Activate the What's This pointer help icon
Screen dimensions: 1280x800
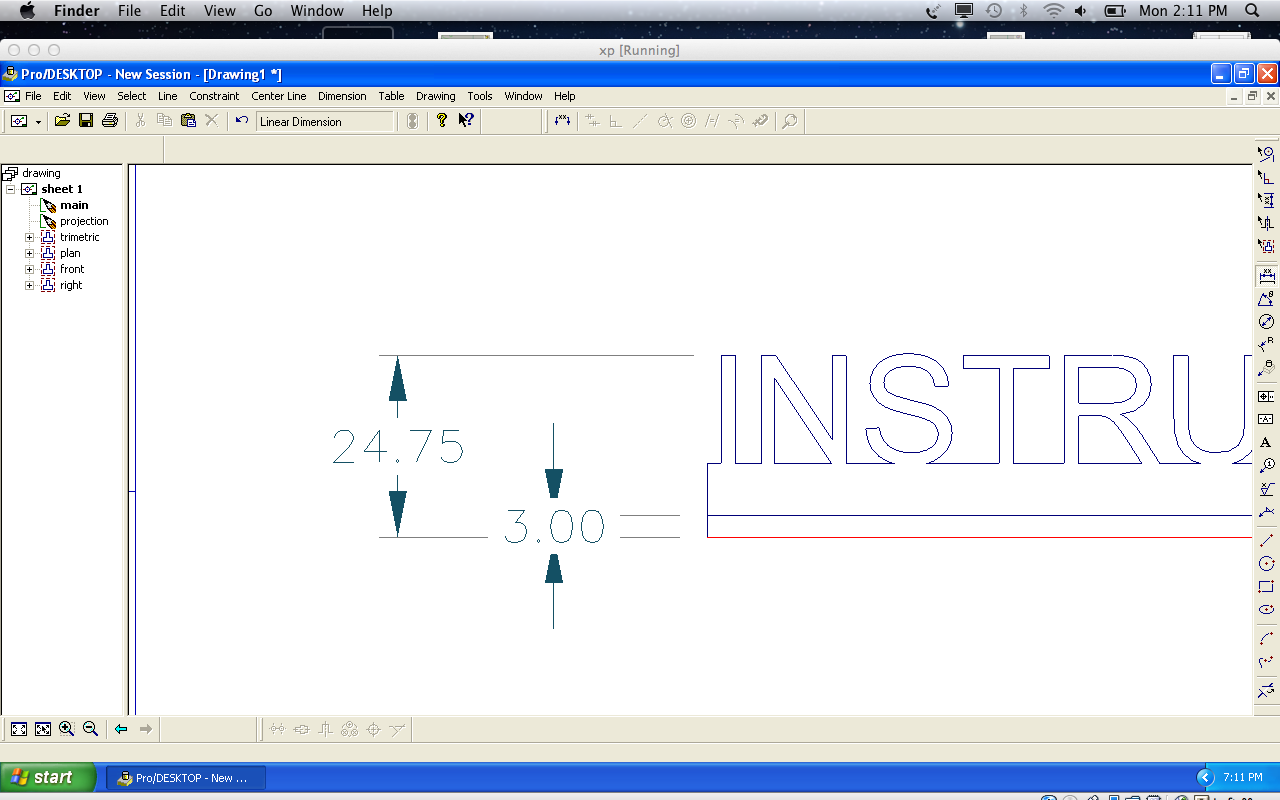pyautogui.click(x=466, y=121)
